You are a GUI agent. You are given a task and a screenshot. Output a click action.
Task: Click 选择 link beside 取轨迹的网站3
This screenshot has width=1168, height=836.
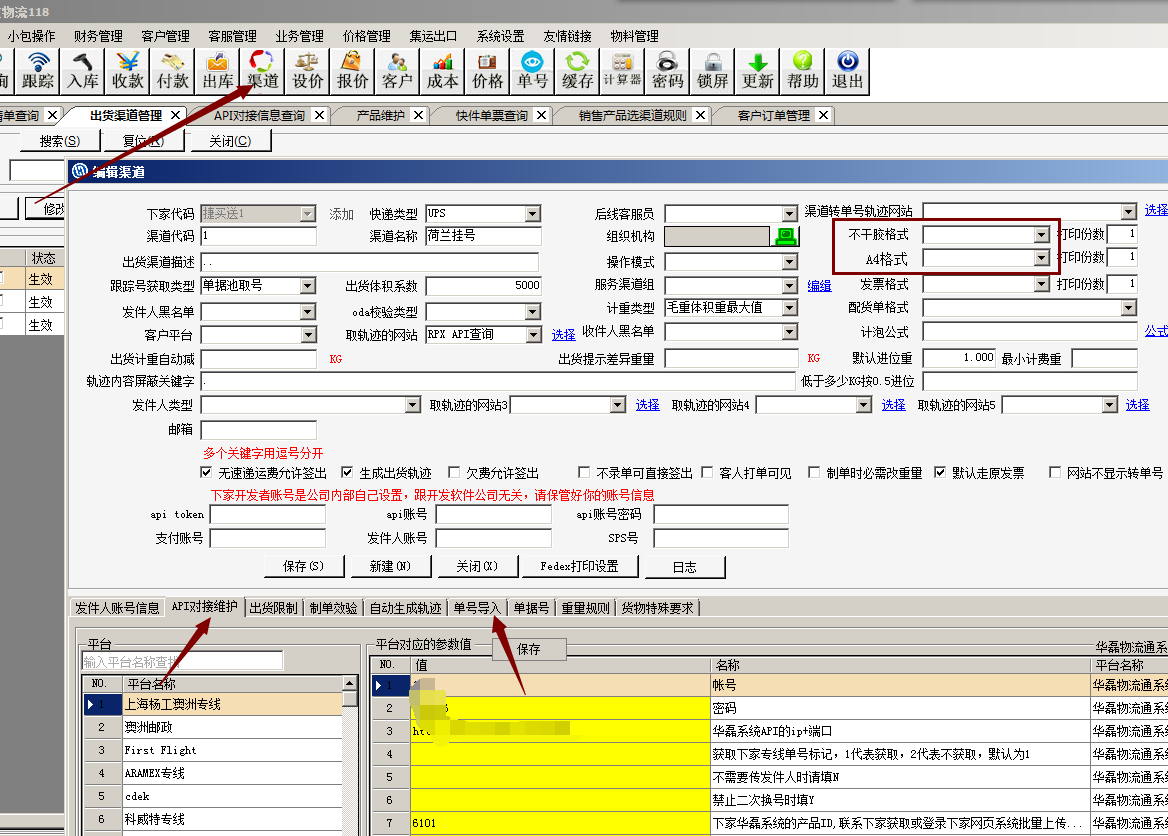pyautogui.click(x=647, y=405)
